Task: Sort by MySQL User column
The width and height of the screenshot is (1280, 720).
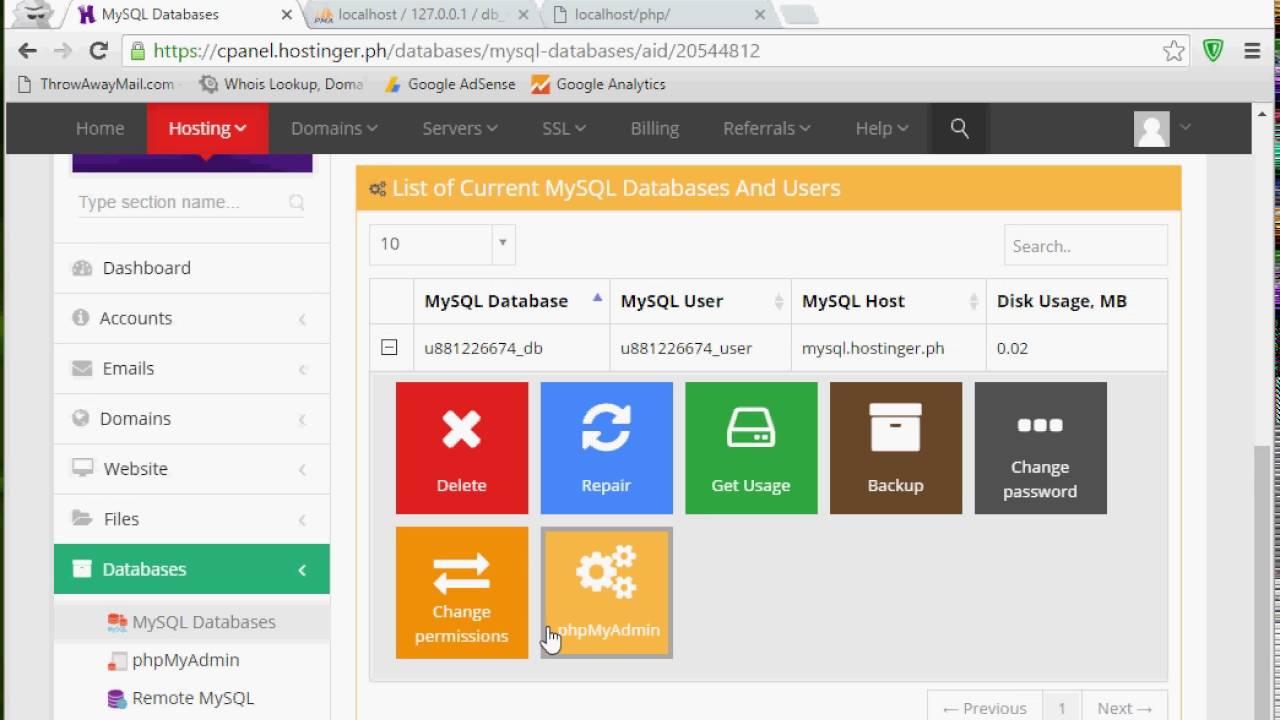Action: pyautogui.click(x=701, y=301)
